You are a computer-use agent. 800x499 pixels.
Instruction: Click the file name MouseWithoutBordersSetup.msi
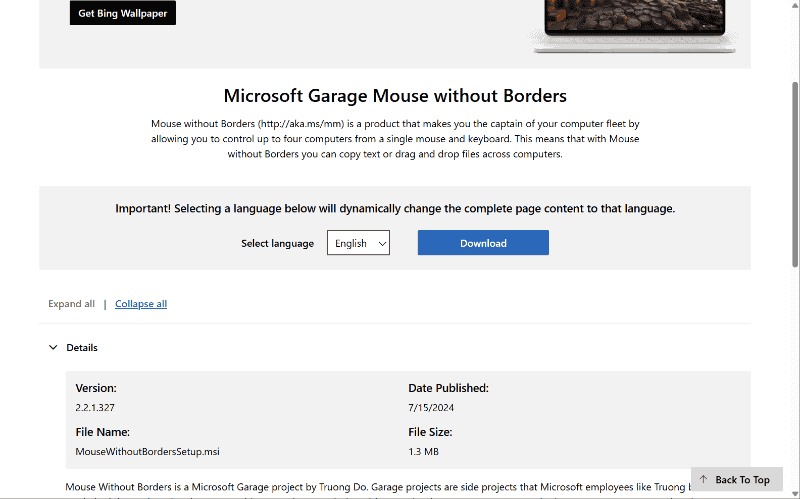click(147, 452)
